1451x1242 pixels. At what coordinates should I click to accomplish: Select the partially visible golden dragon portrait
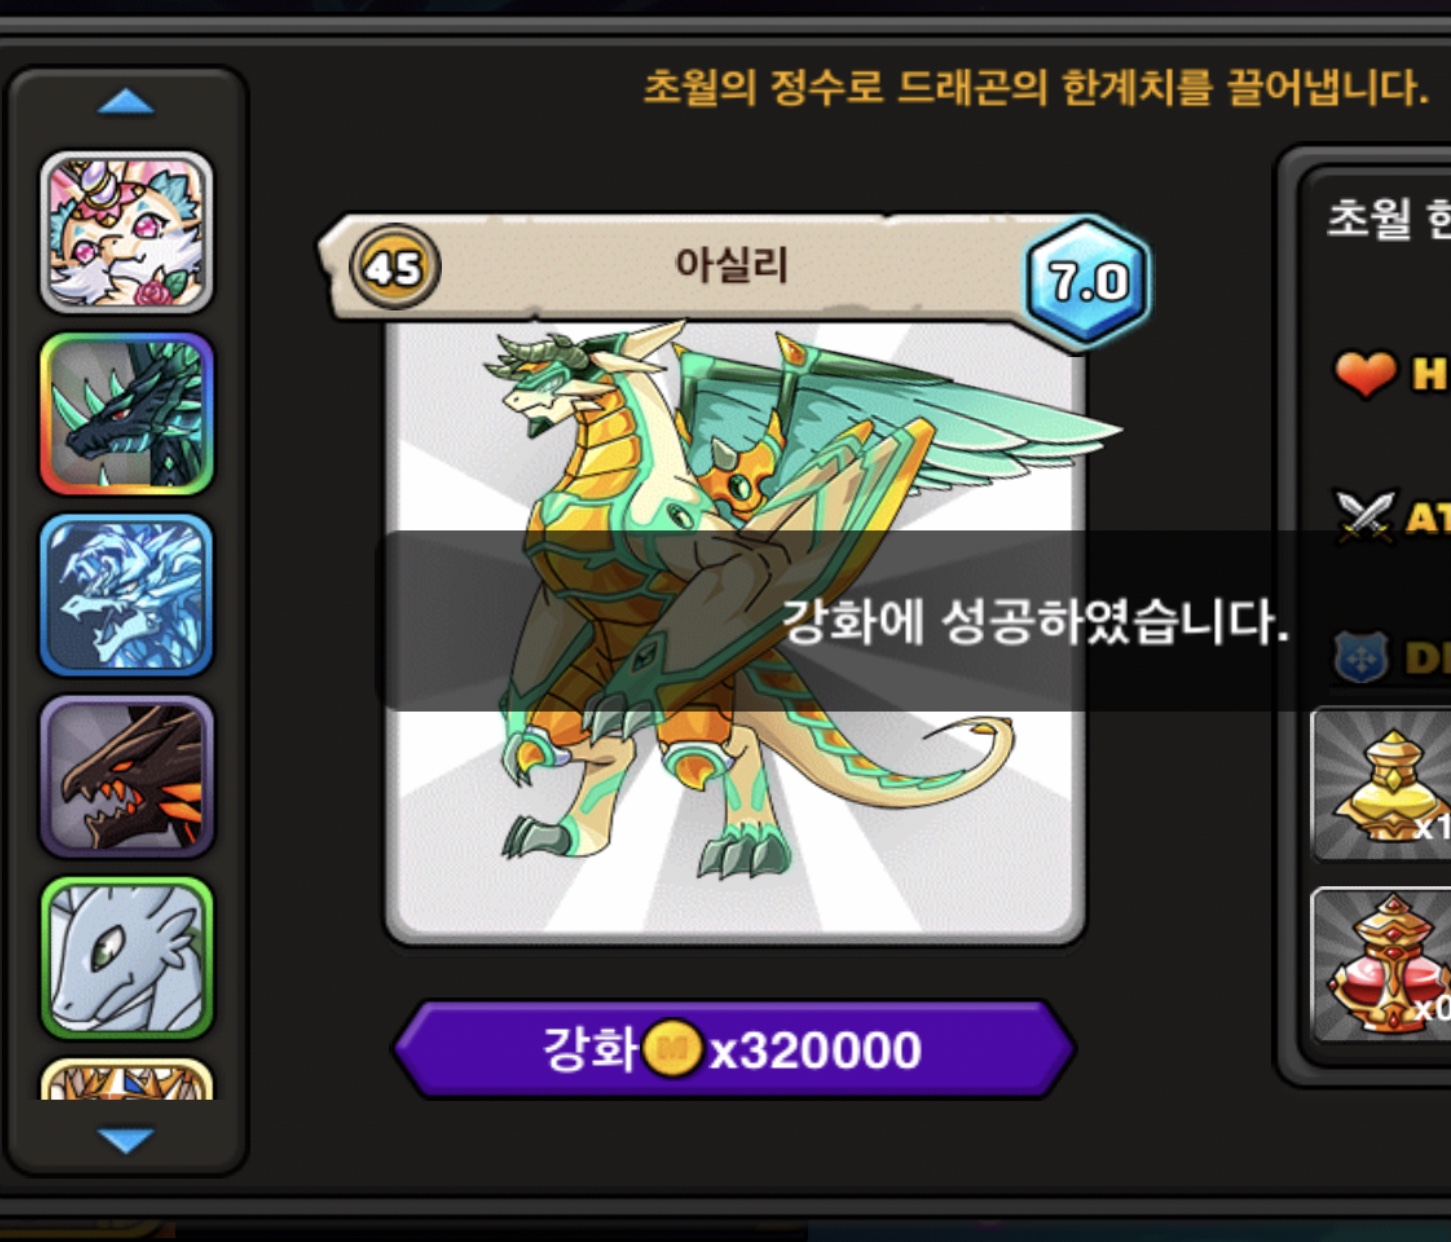126,1079
